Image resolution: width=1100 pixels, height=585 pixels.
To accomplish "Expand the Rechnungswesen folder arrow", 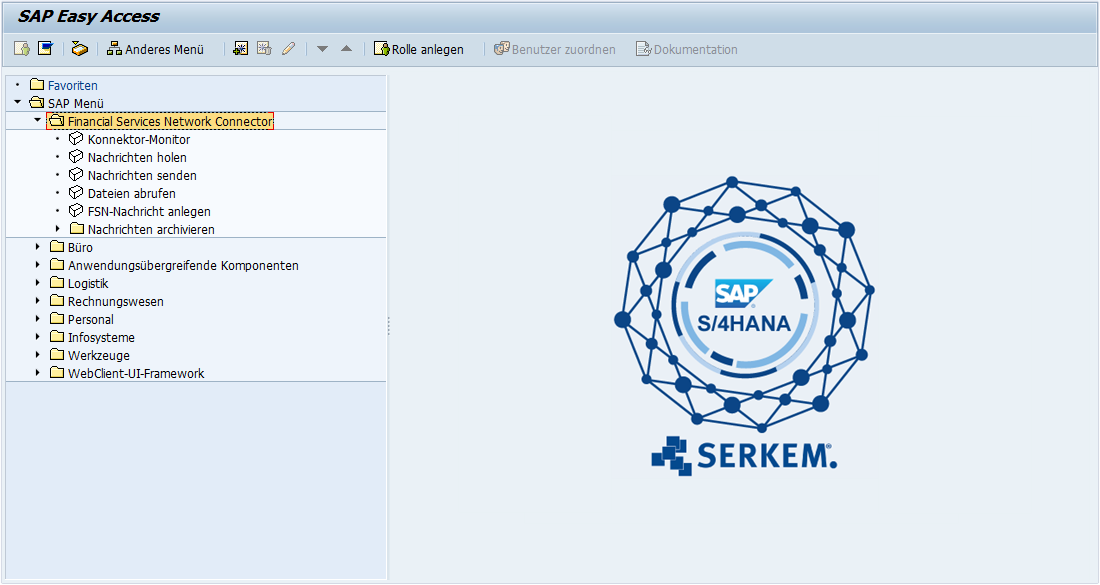I will [x=37, y=301].
